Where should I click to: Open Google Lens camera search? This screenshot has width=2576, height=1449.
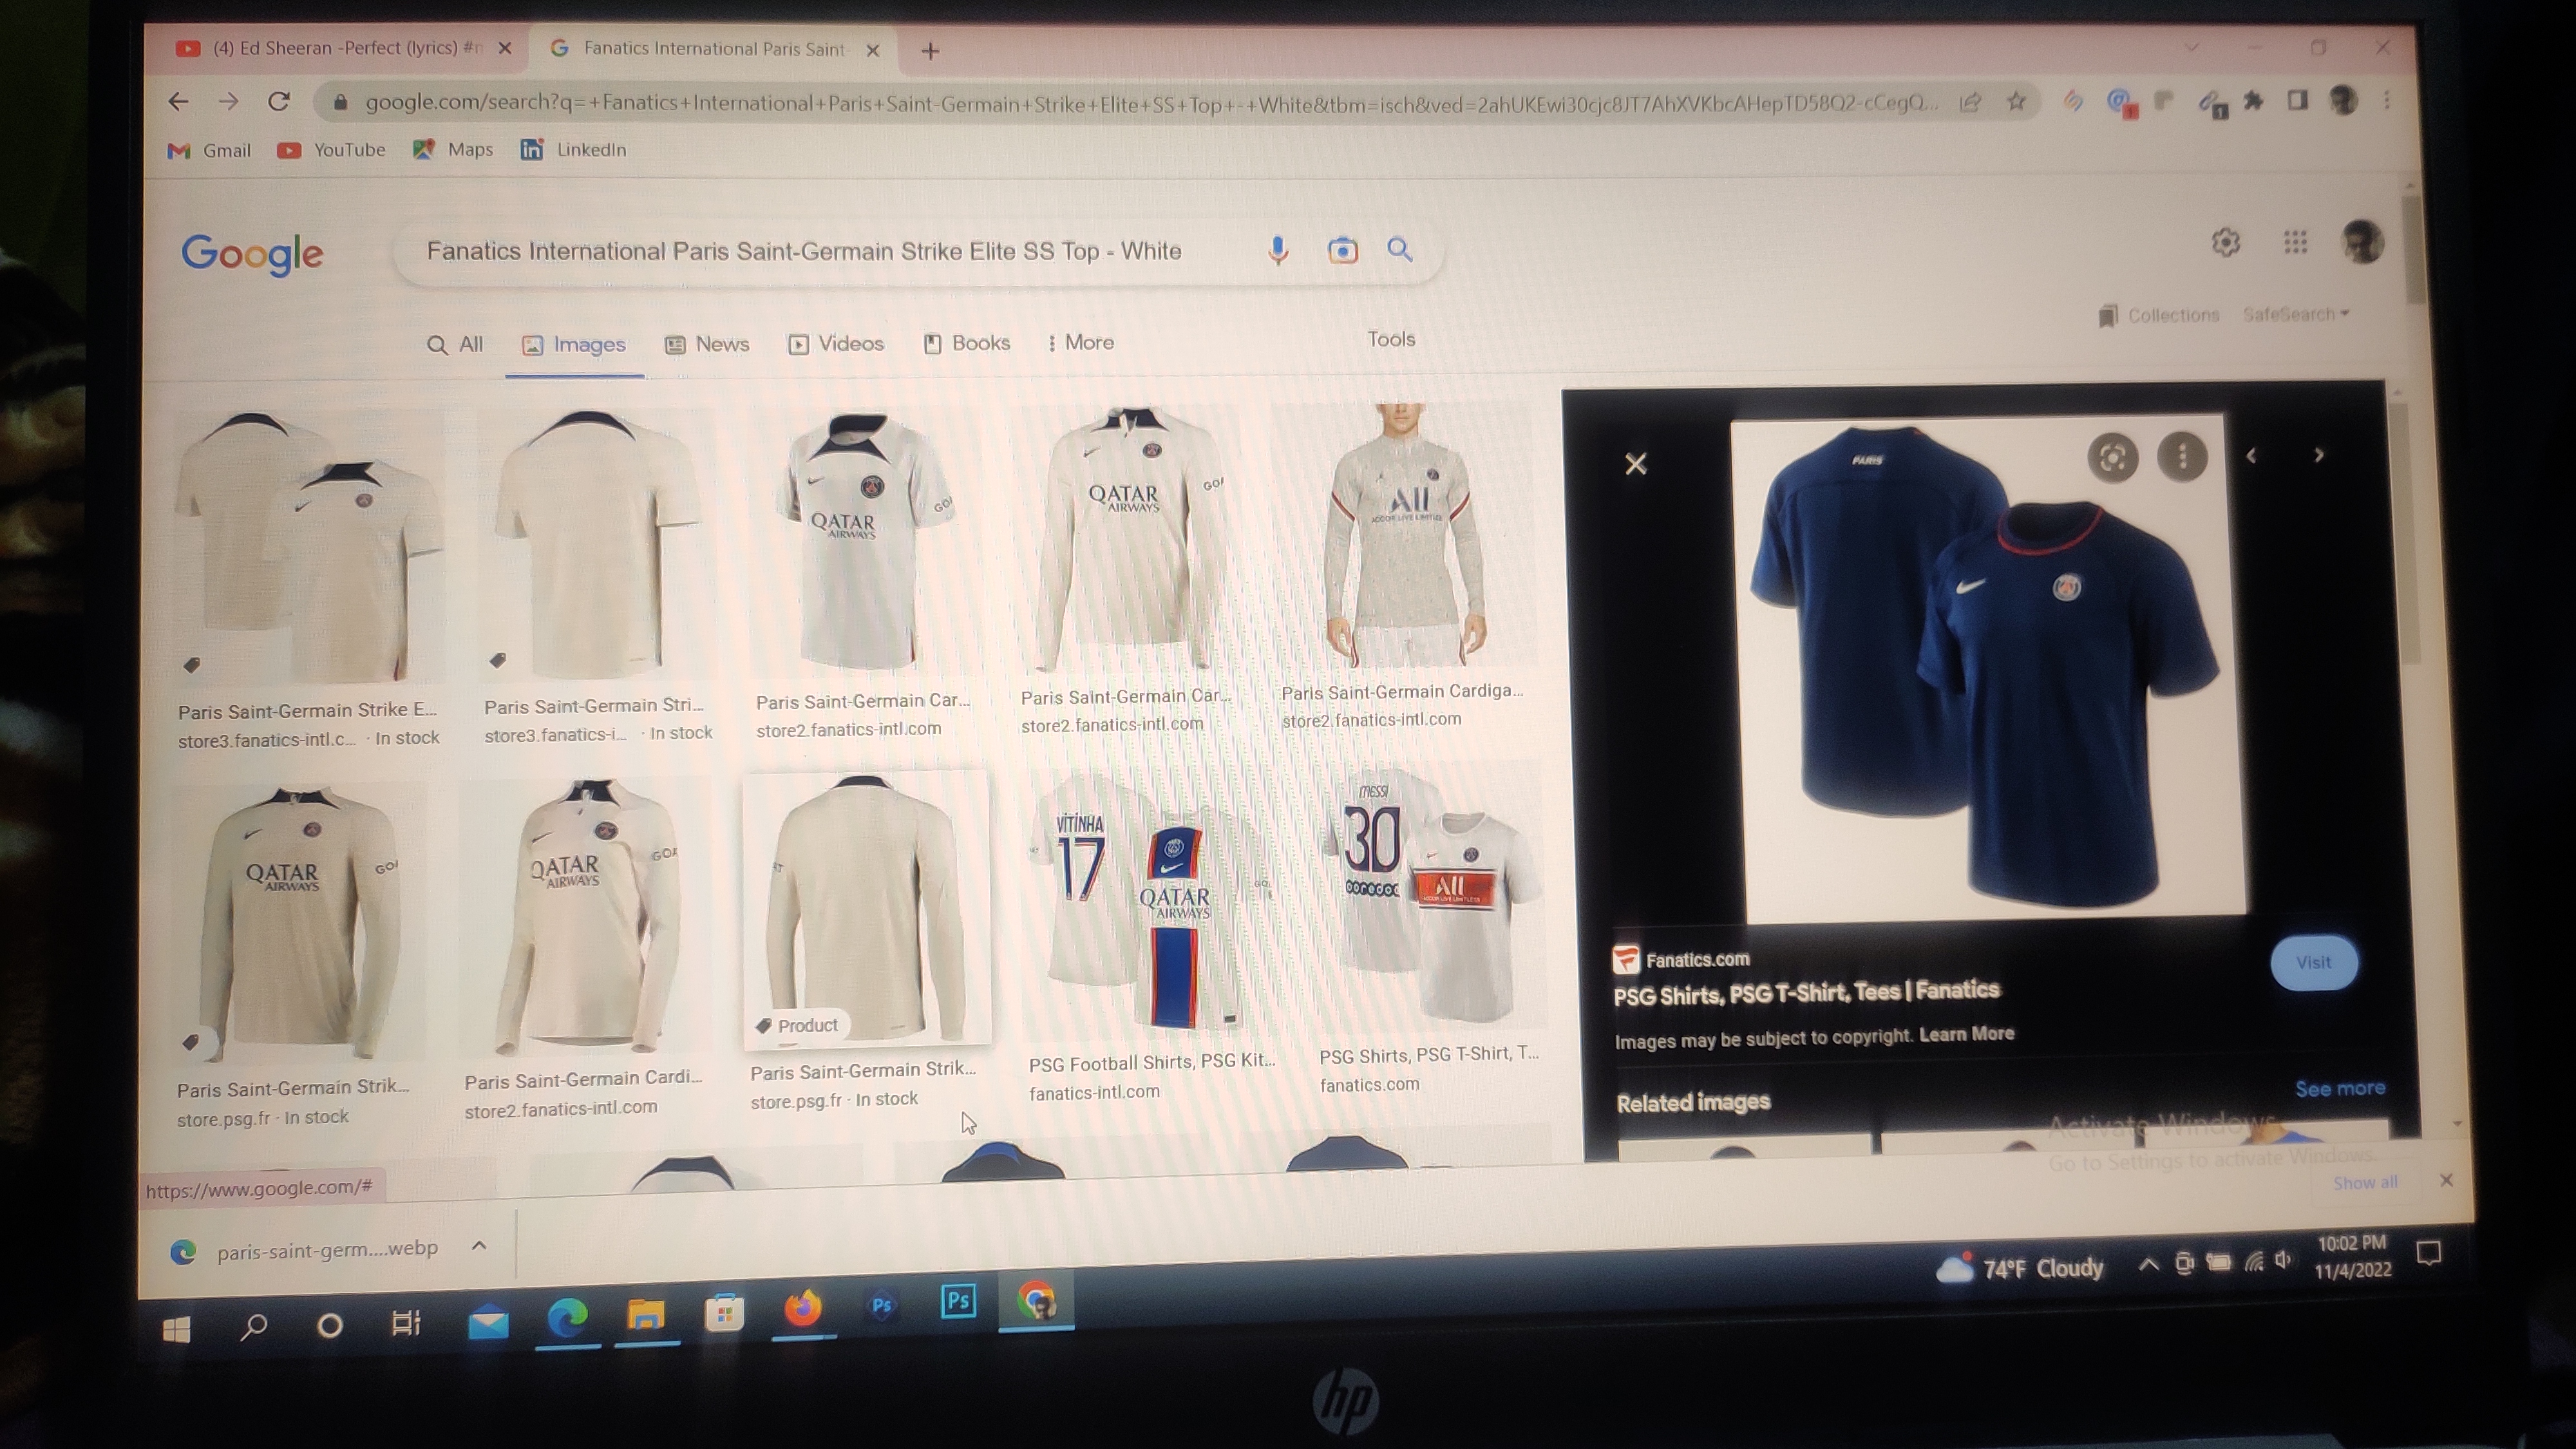pyautogui.click(x=1342, y=250)
